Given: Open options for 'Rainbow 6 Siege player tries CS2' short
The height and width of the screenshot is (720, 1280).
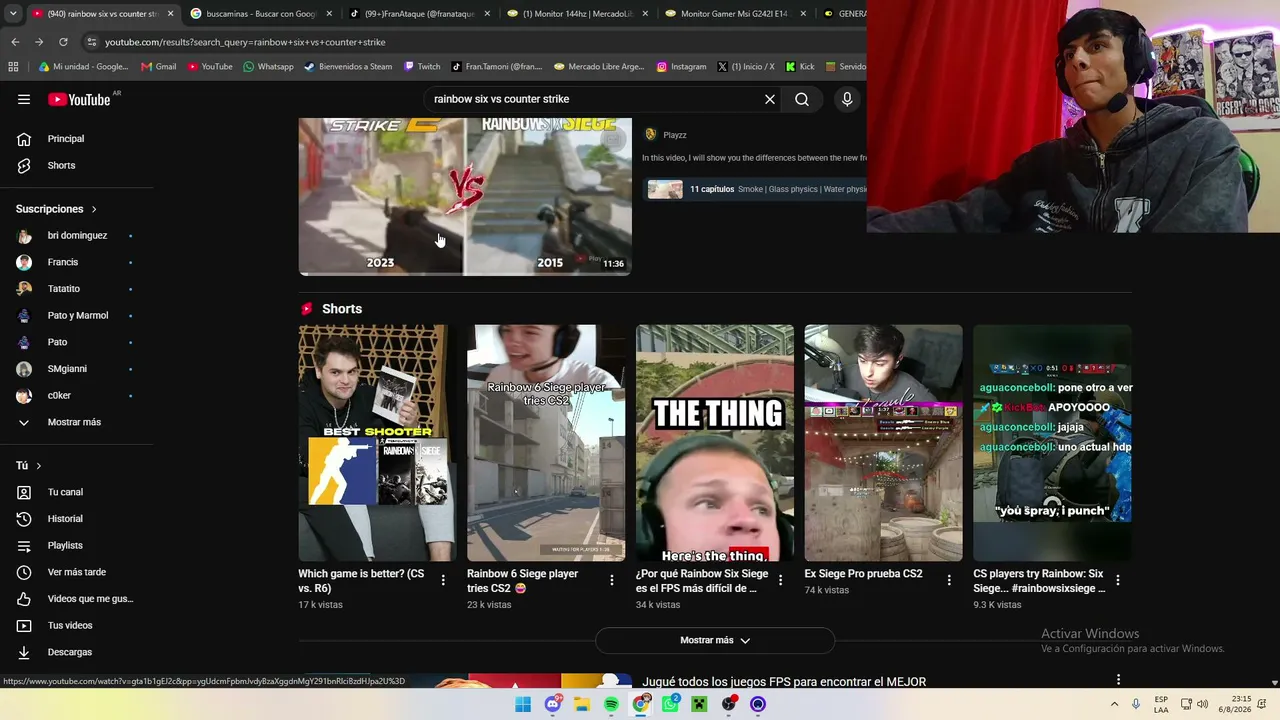Looking at the screenshot, I should tap(612, 580).
